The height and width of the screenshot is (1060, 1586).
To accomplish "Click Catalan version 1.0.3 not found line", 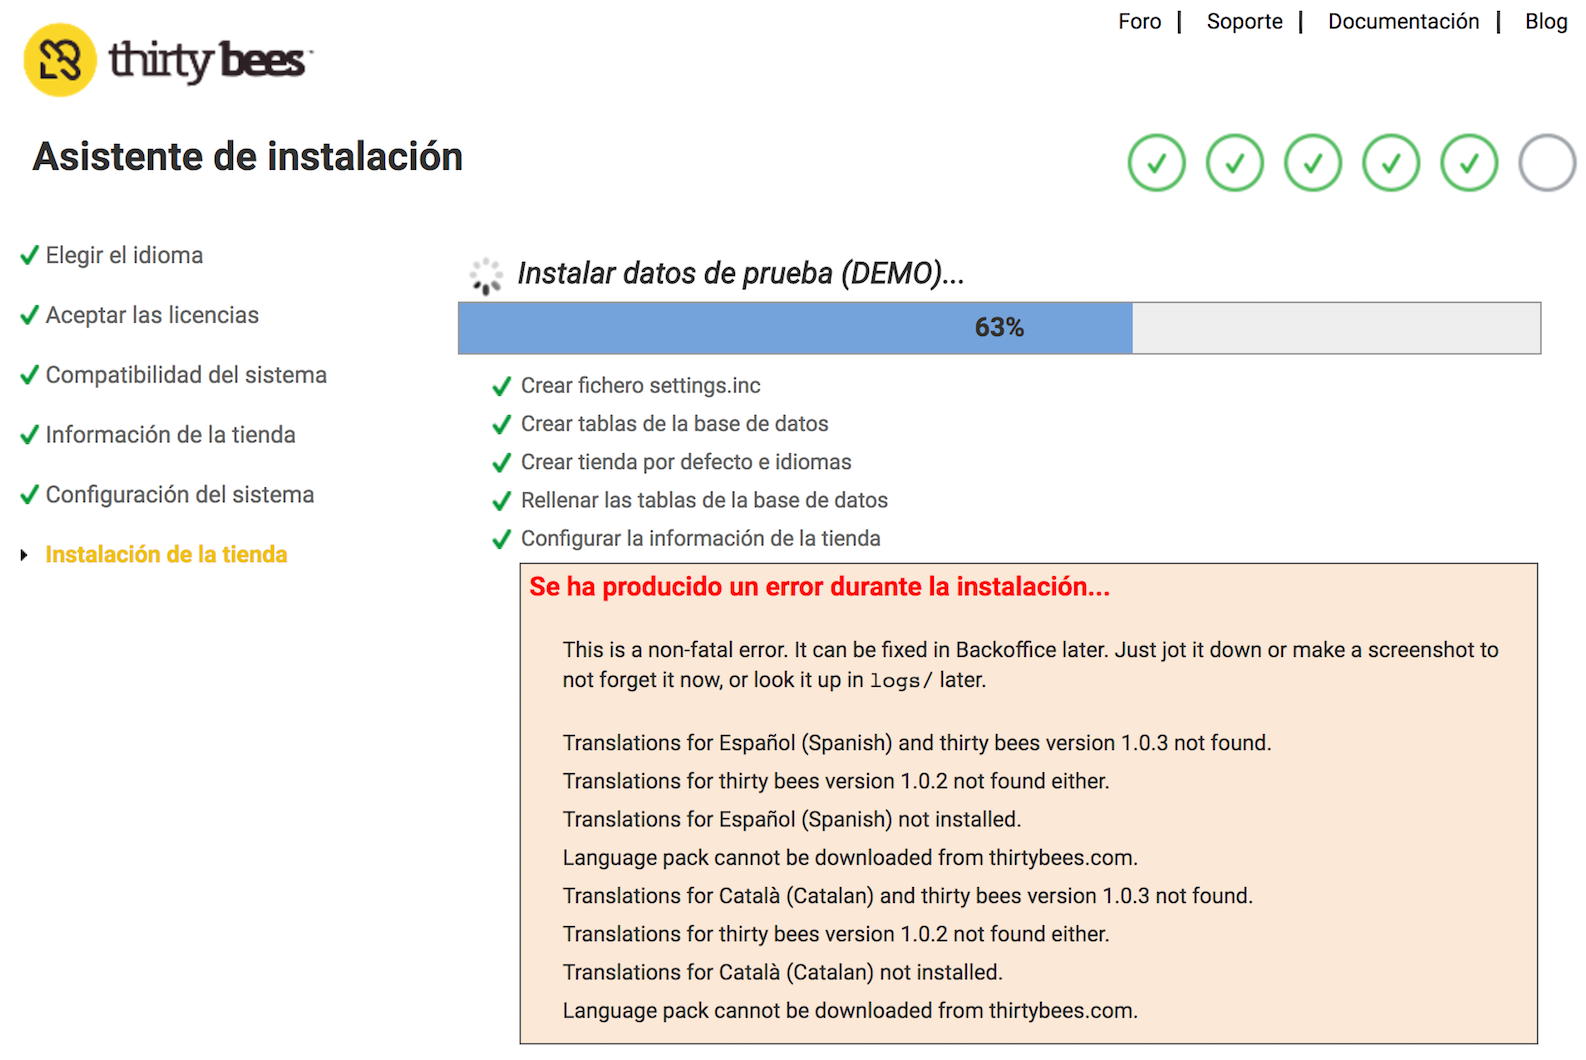I will pos(908,896).
